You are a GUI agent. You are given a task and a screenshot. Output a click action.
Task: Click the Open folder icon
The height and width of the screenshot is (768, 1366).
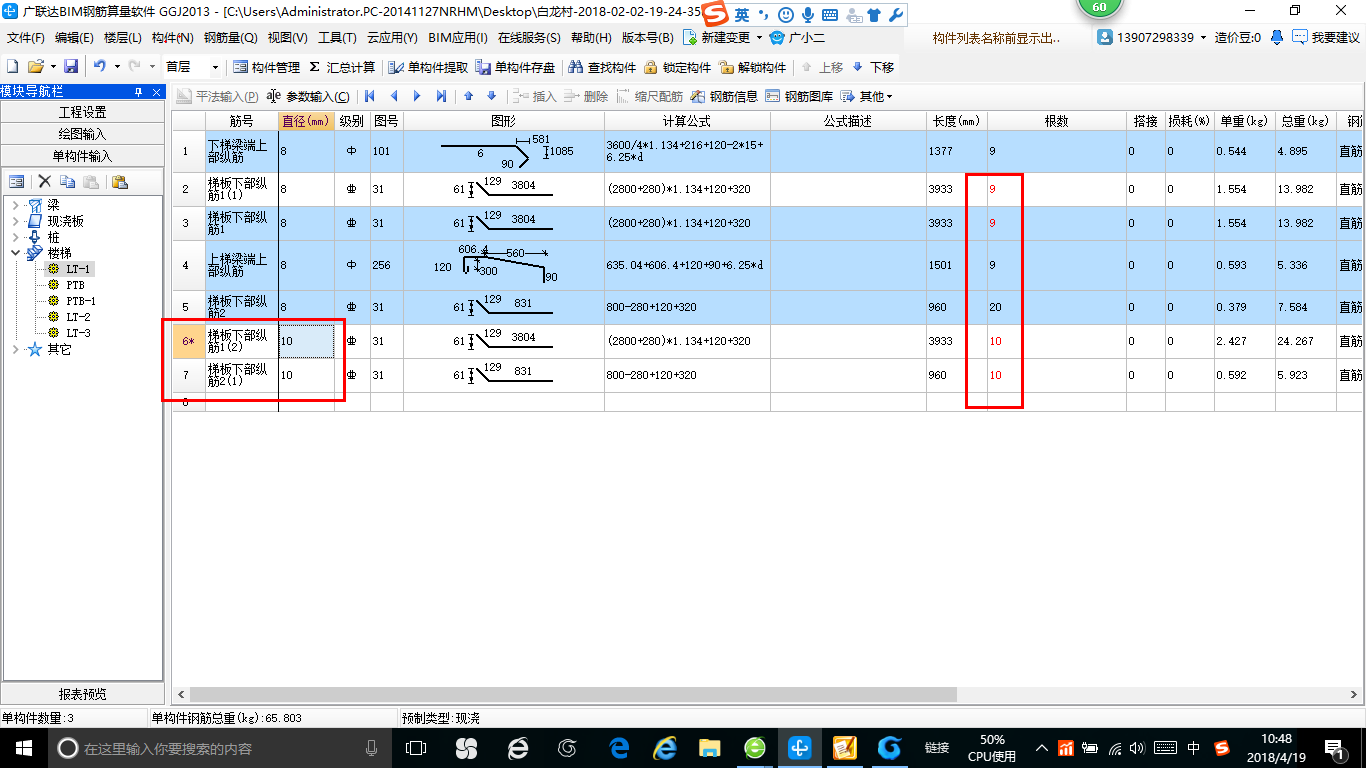(35, 67)
